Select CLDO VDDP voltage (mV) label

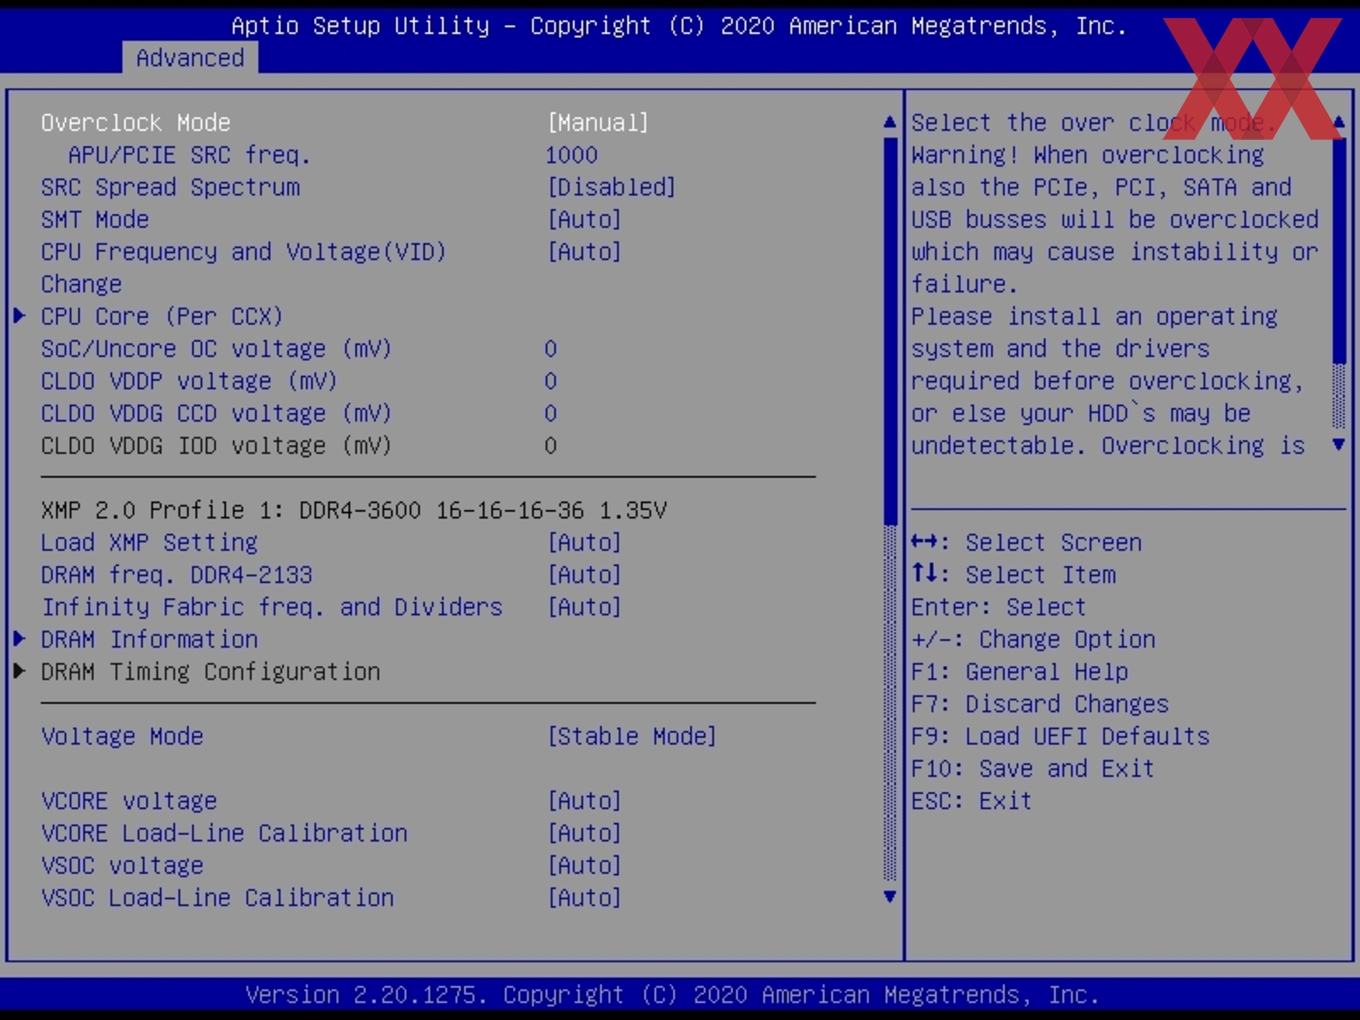190,381
